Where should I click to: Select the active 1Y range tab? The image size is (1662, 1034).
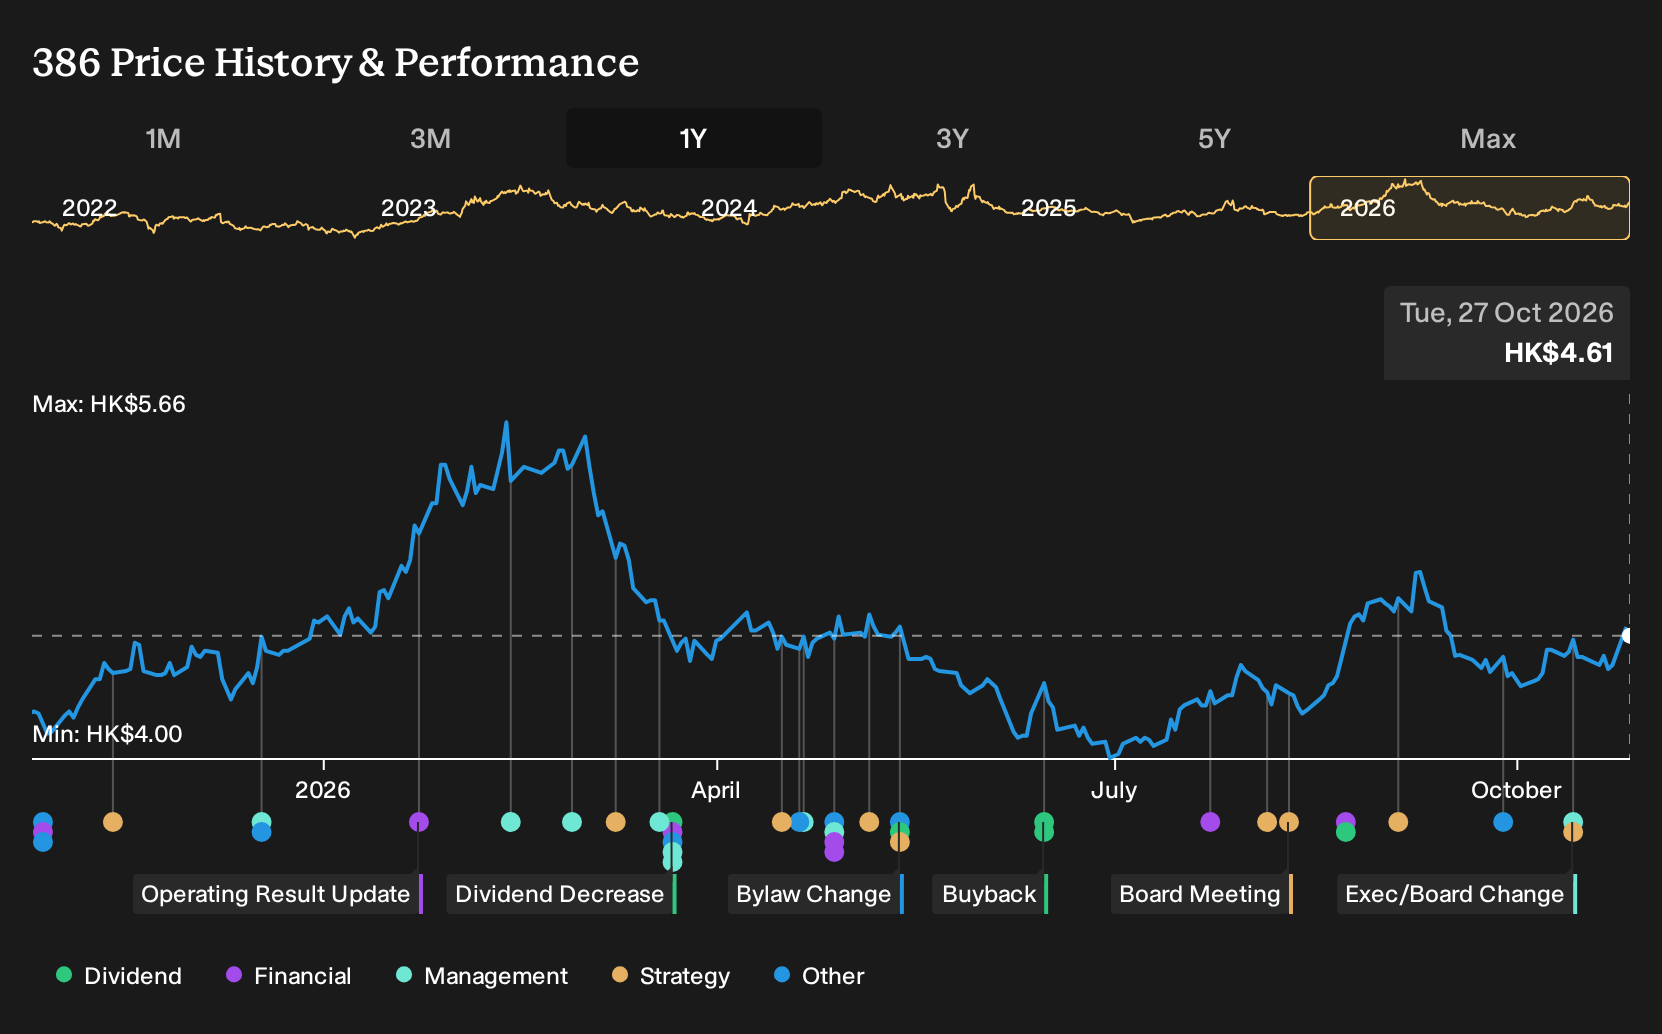693,138
